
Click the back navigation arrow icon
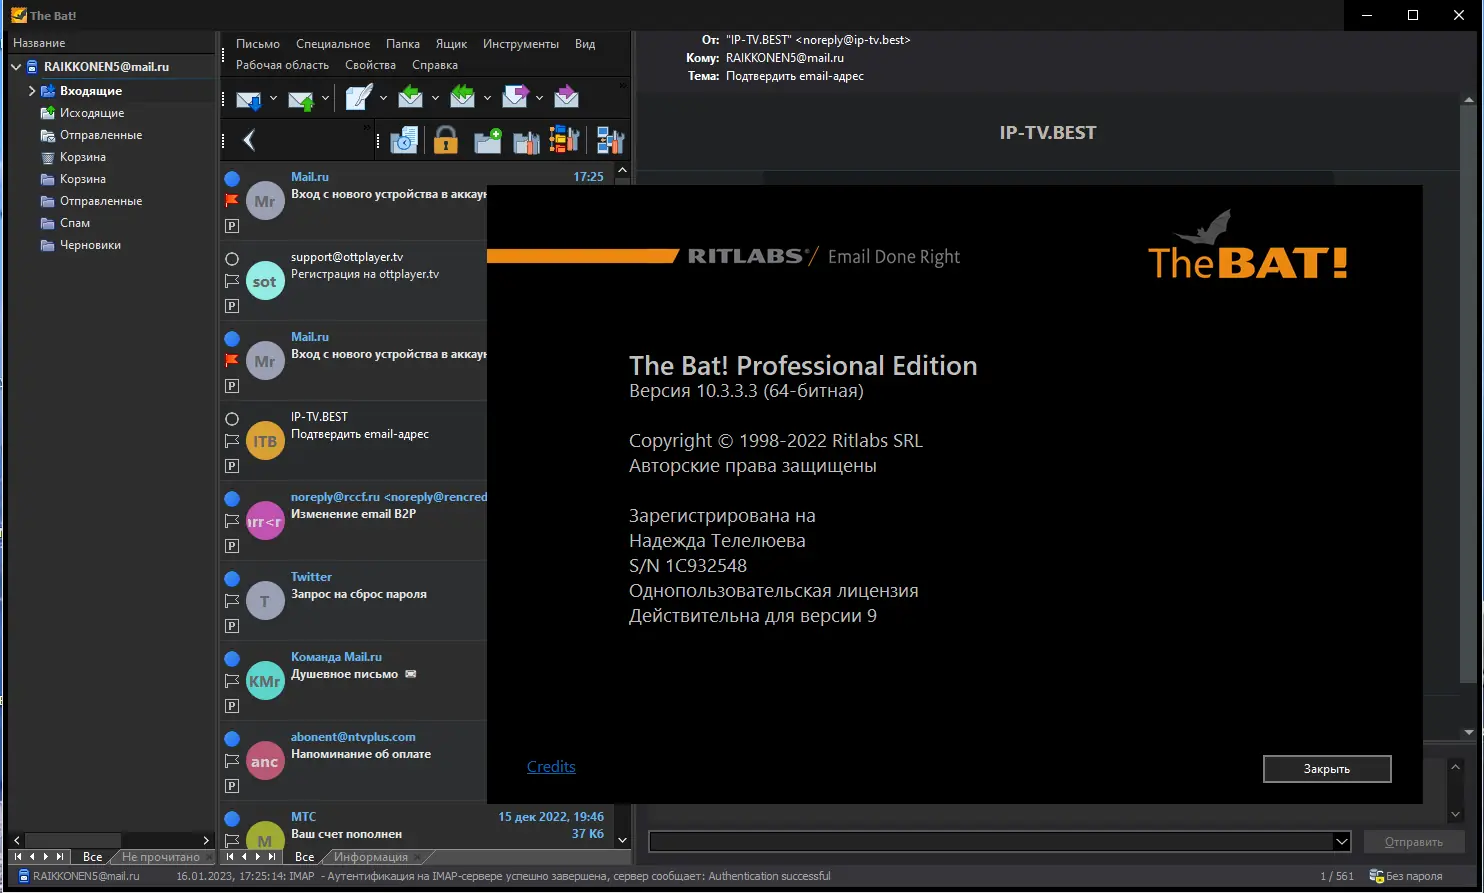tap(248, 139)
